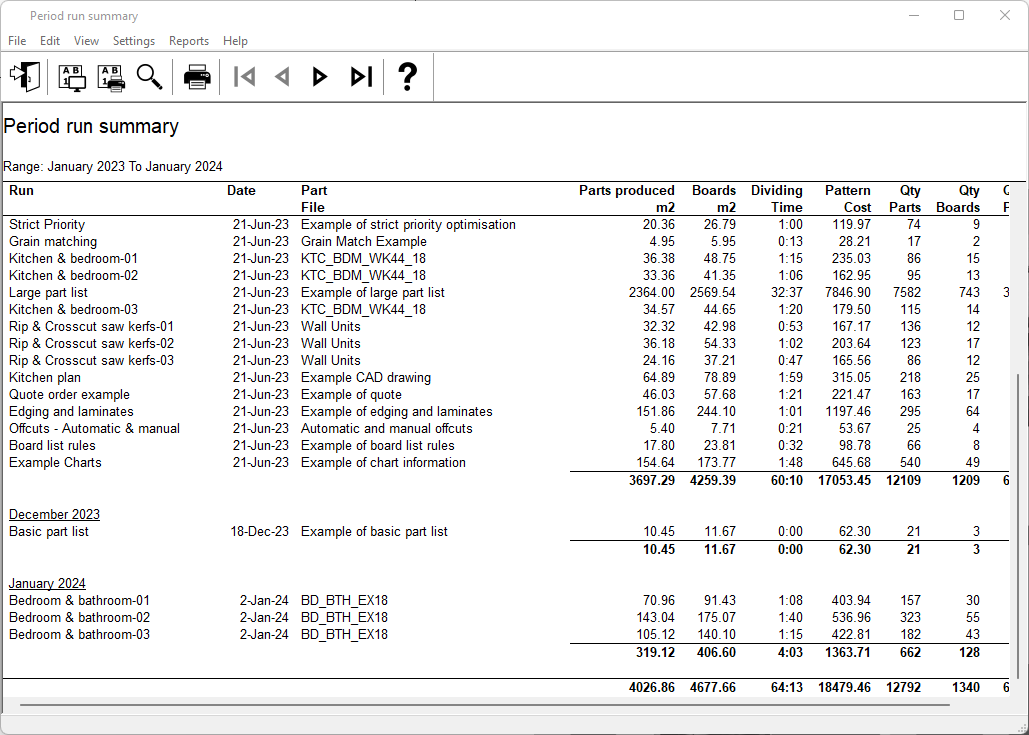Open the Settings menu

134,41
